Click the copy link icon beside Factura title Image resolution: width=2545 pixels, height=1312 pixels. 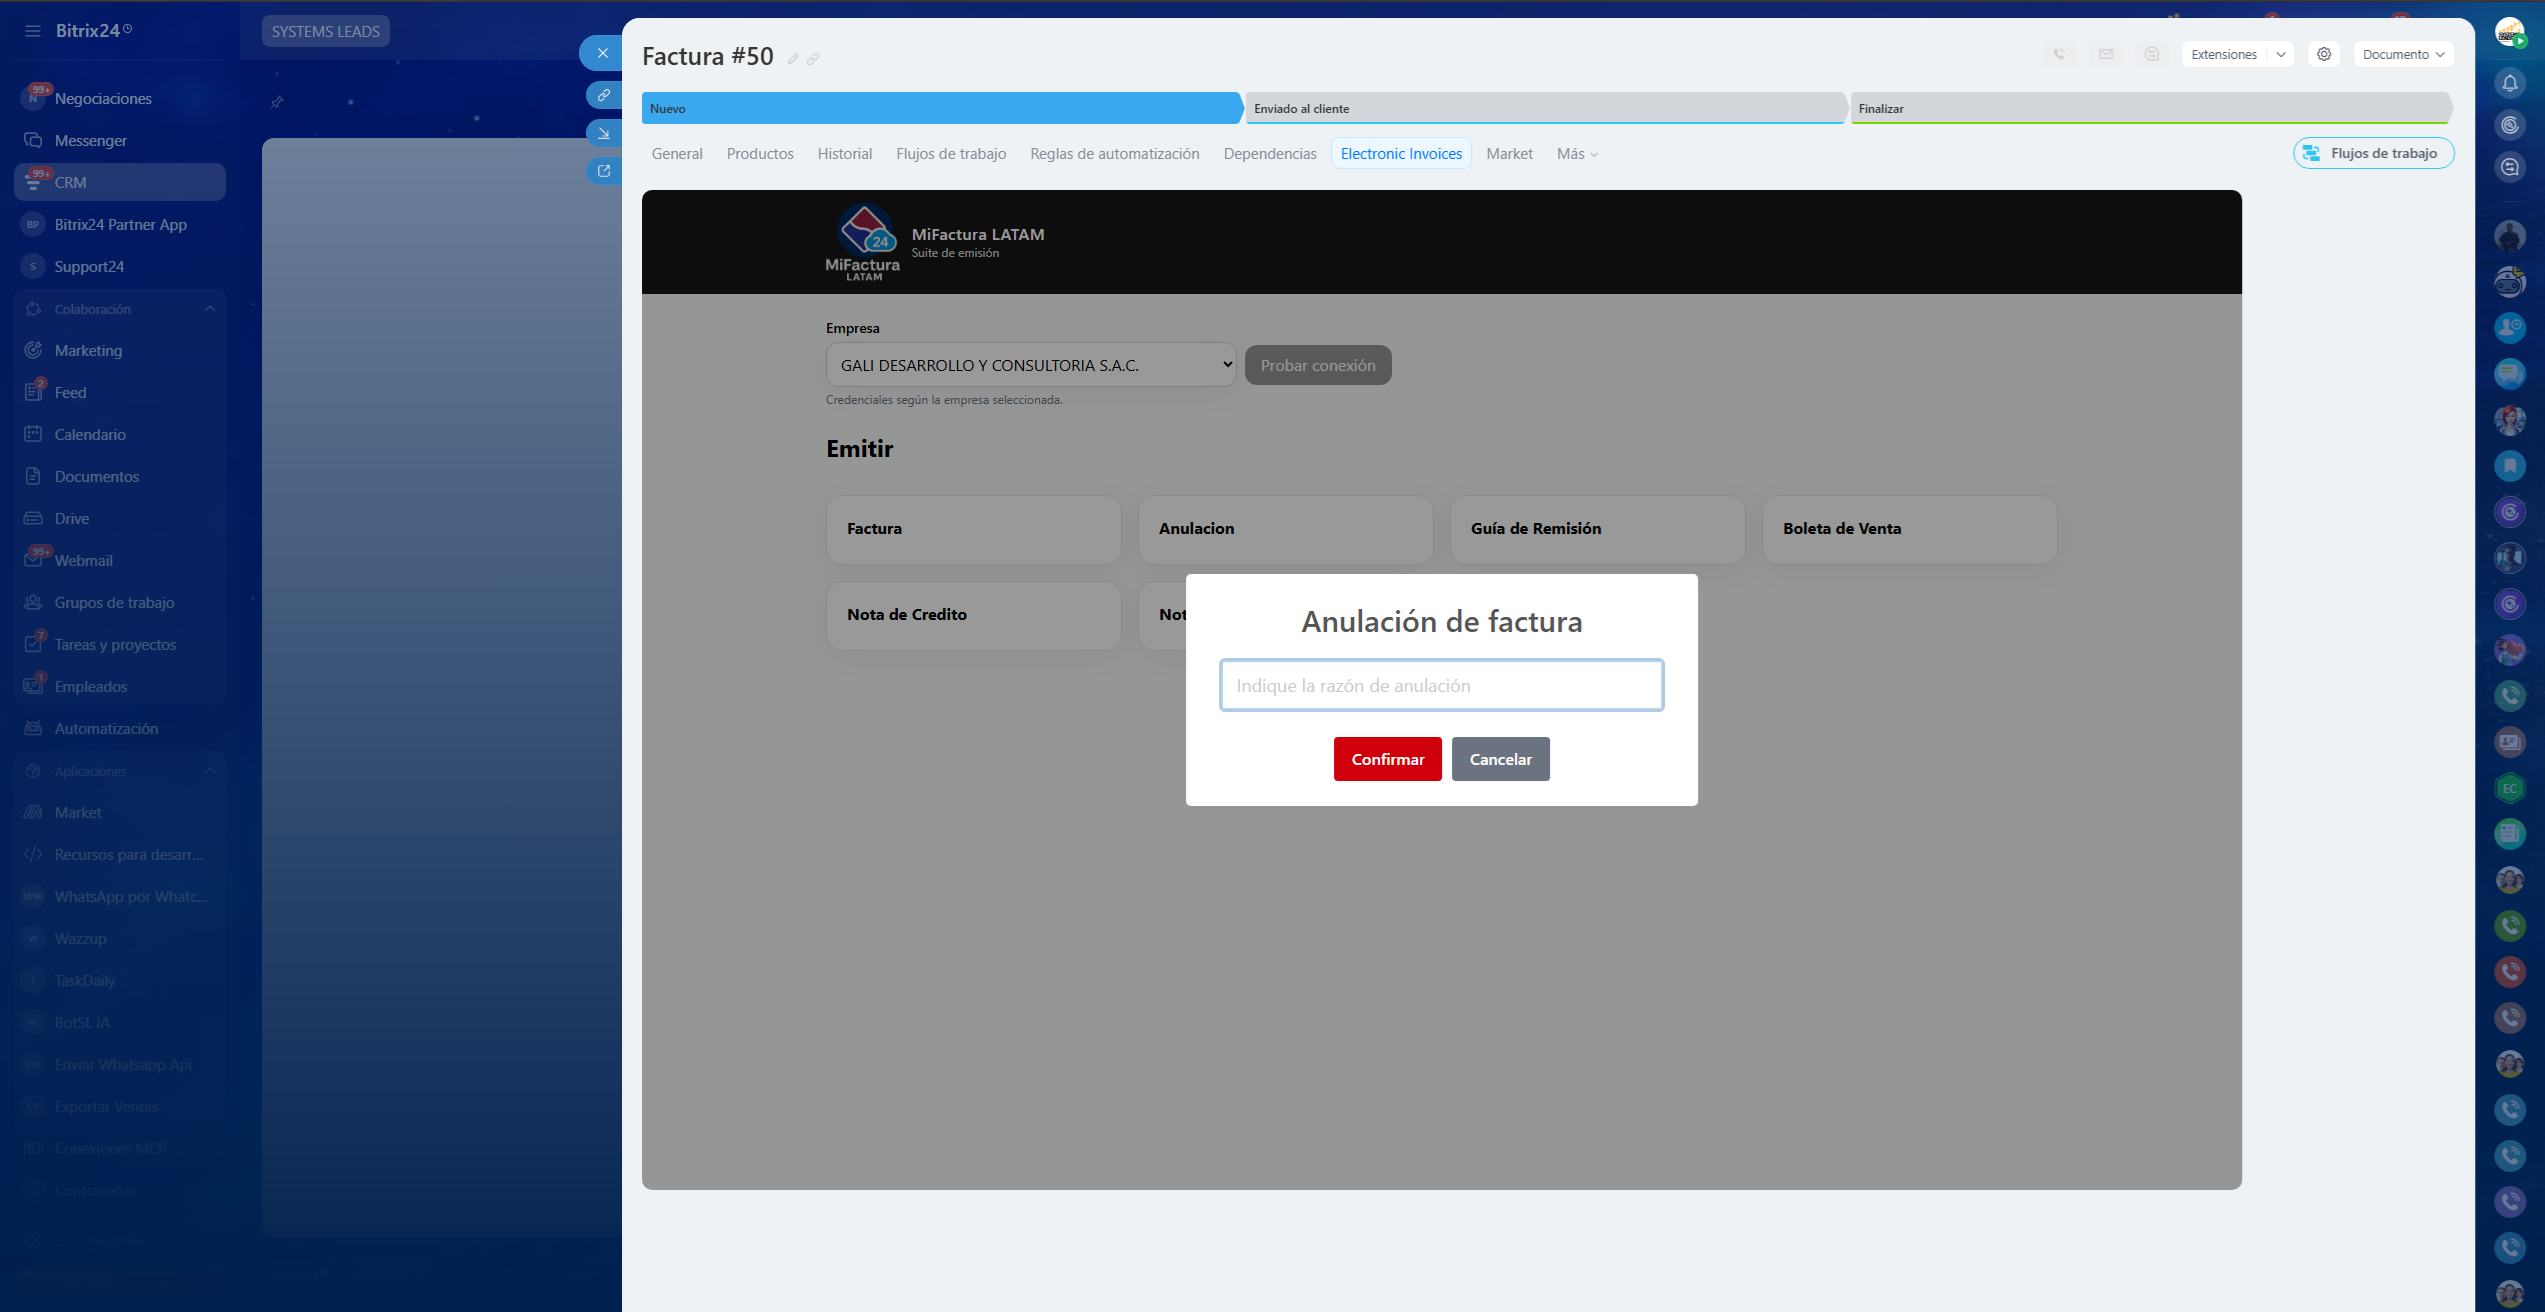tap(813, 60)
